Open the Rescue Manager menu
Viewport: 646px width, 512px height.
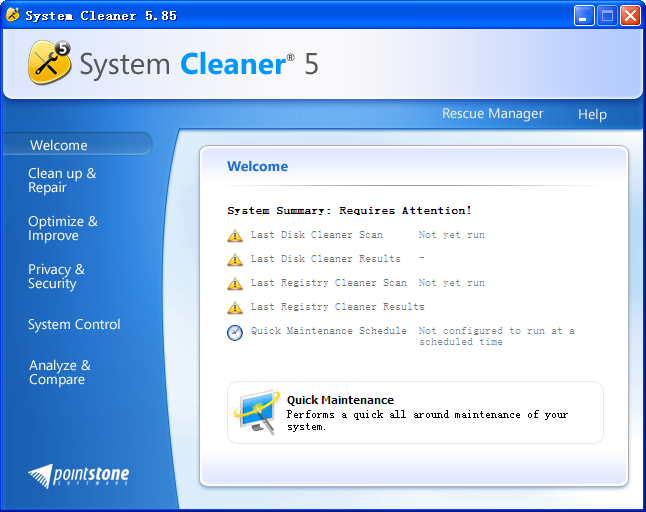[x=492, y=114]
